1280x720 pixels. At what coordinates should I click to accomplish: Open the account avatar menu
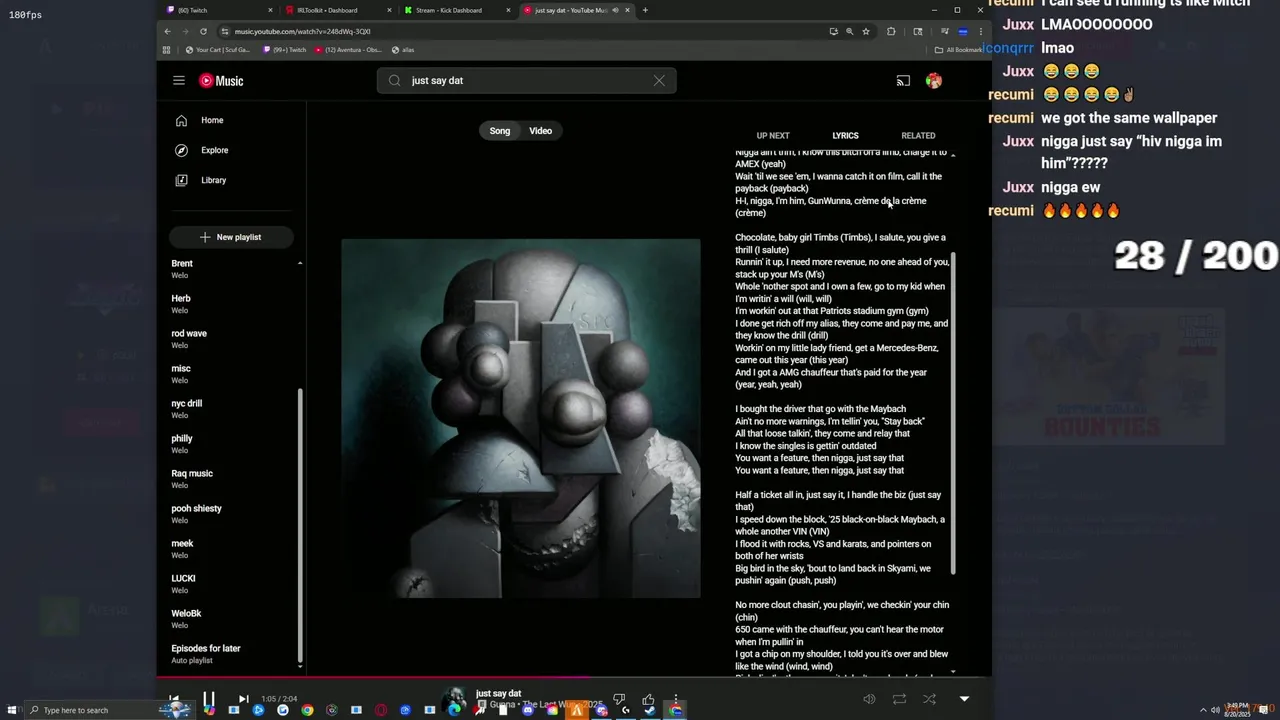coord(933,81)
